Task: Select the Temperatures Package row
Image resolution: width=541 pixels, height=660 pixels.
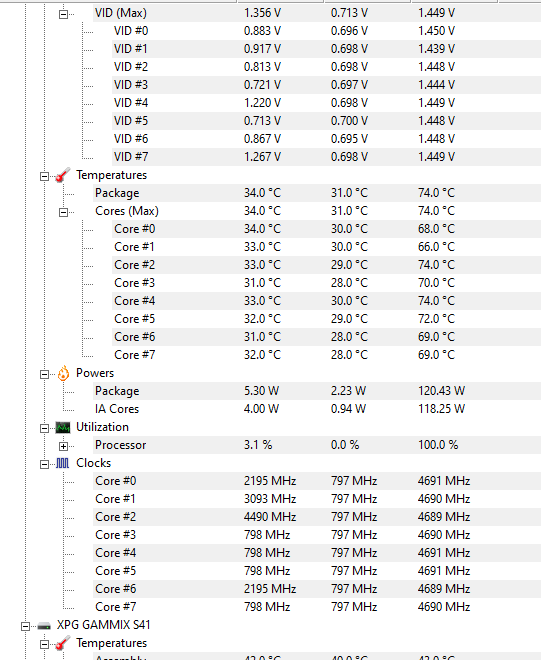Action: tap(317, 193)
